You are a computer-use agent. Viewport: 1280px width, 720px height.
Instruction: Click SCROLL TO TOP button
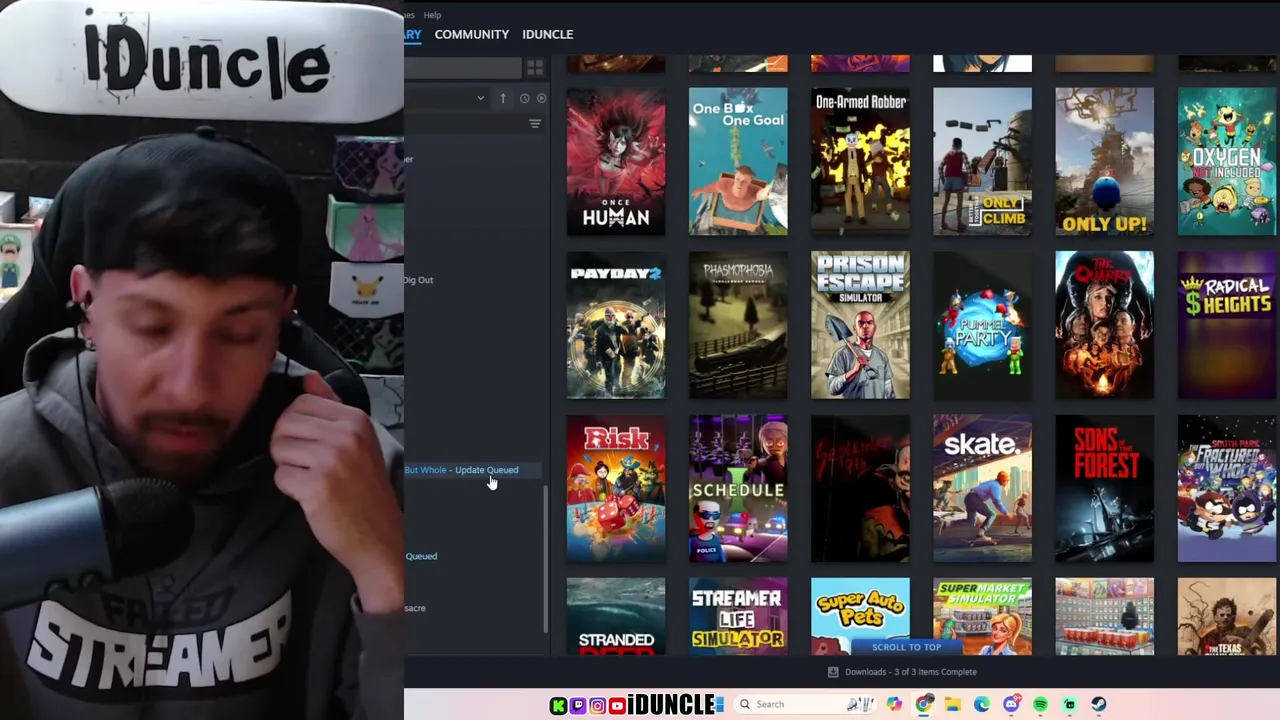pos(906,647)
